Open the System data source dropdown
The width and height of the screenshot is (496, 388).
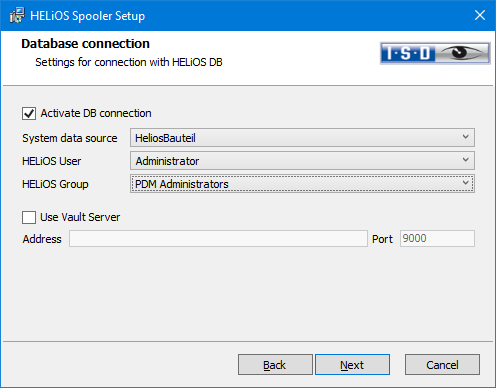(466, 137)
